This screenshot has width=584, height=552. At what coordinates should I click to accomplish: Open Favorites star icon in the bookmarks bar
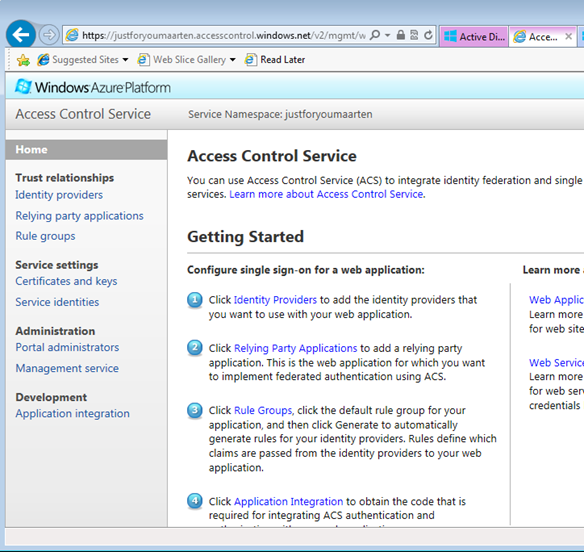pyautogui.click(x=23, y=60)
